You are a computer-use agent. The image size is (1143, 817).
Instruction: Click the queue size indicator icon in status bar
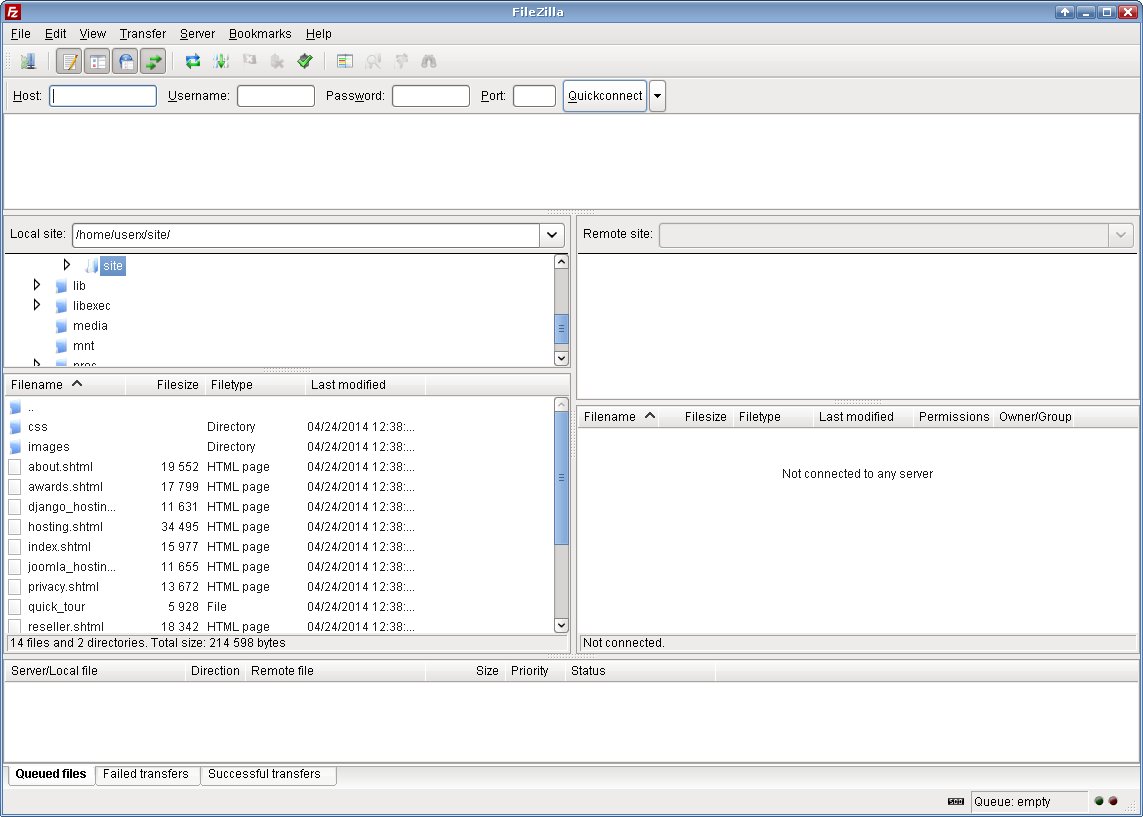pyautogui.click(x=956, y=802)
